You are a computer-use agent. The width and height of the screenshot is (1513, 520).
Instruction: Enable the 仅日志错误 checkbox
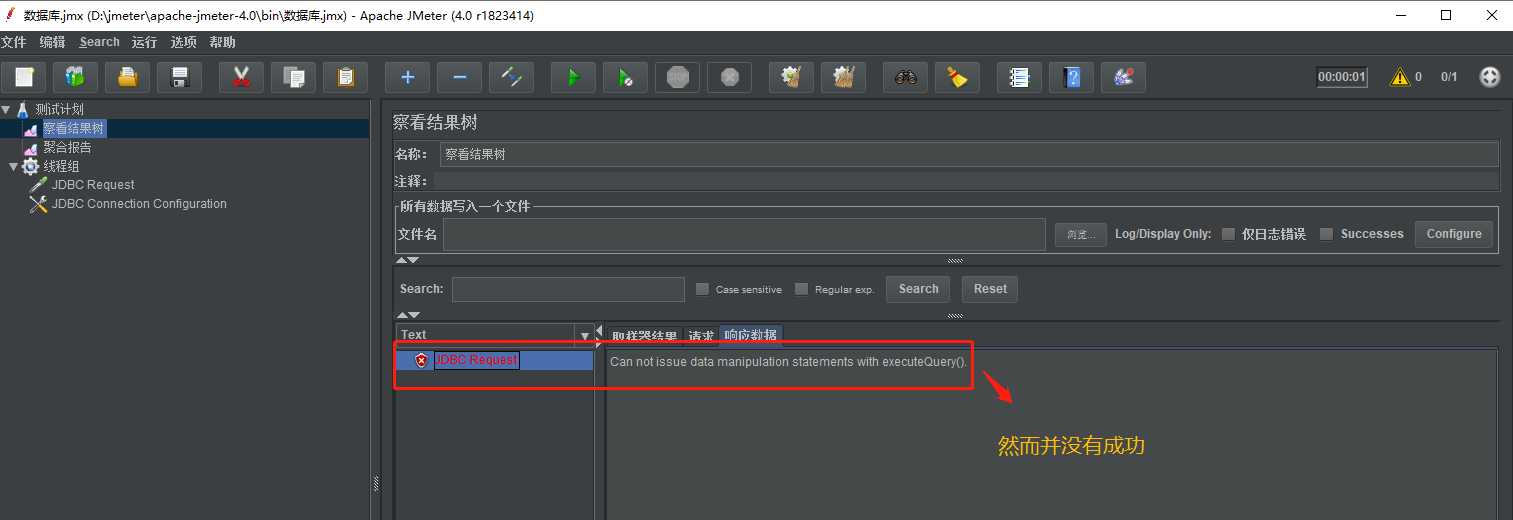pyautogui.click(x=1228, y=234)
